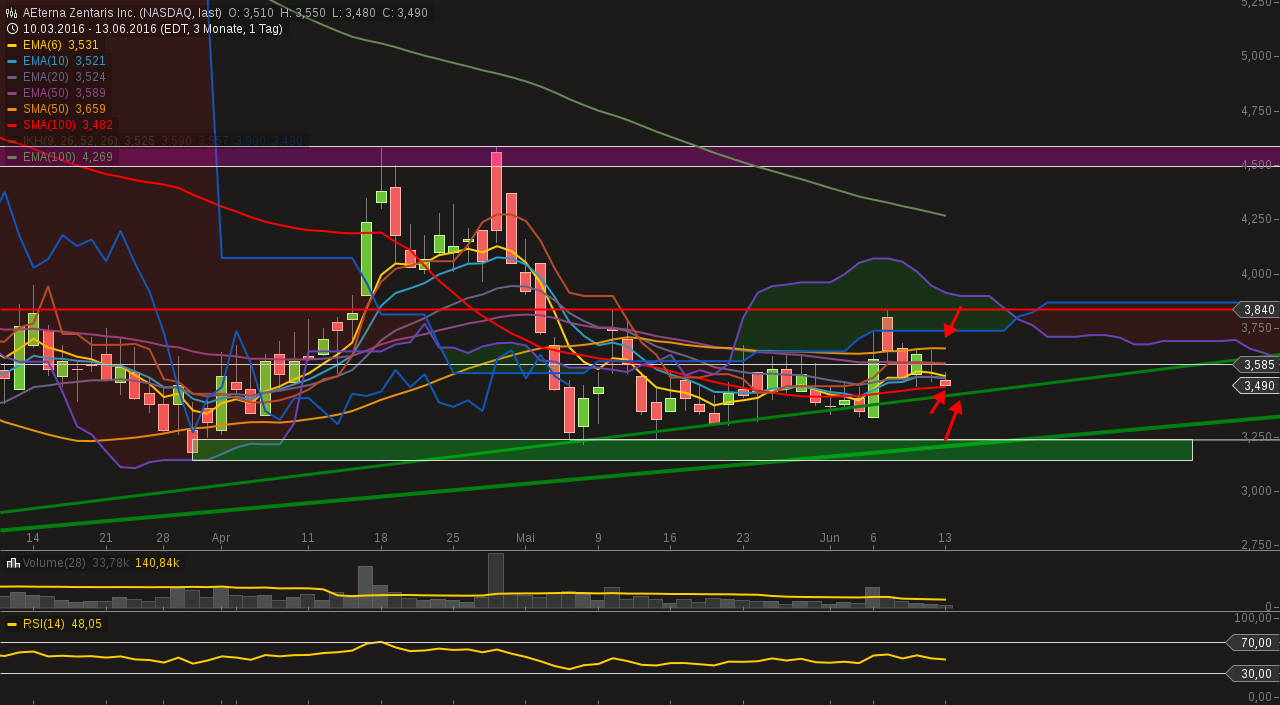The image size is (1280, 705).
Task: Click the RSI 30,00 level marker
Action: 1254,674
